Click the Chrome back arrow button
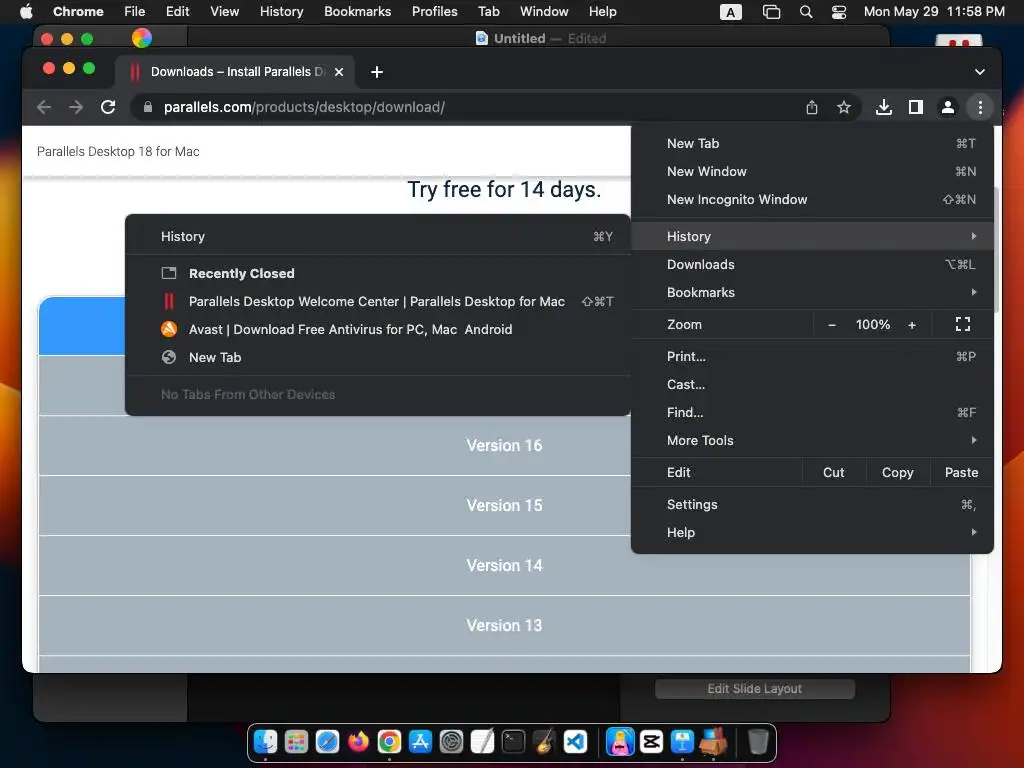The height and width of the screenshot is (768, 1024). pos(44,107)
